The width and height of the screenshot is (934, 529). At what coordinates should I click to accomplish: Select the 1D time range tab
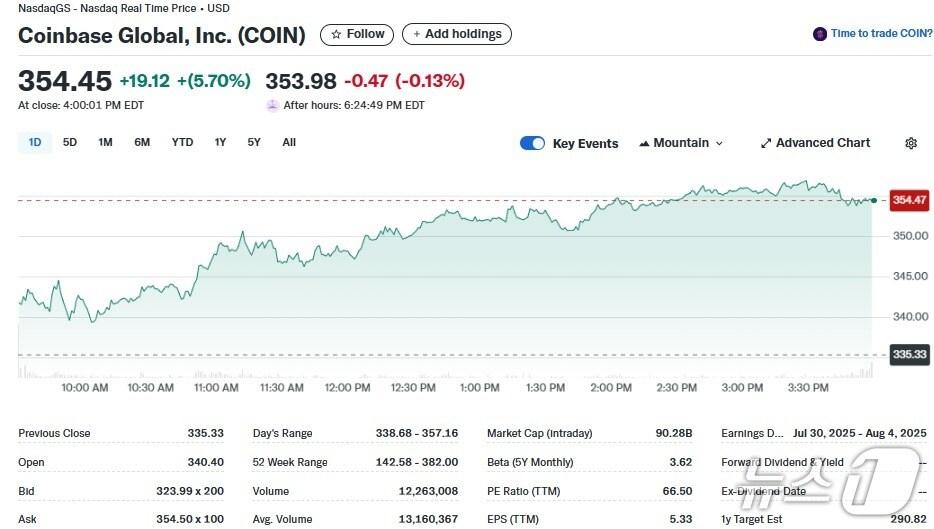tap(35, 142)
